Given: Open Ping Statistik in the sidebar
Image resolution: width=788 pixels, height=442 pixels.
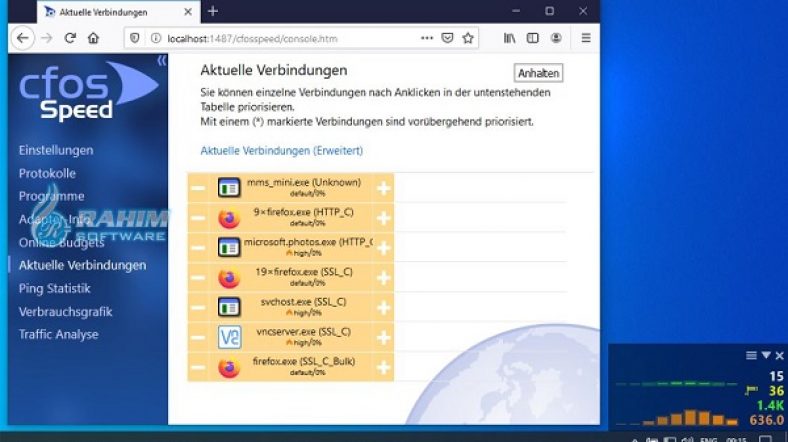Looking at the screenshot, I should pyautogui.click(x=54, y=288).
